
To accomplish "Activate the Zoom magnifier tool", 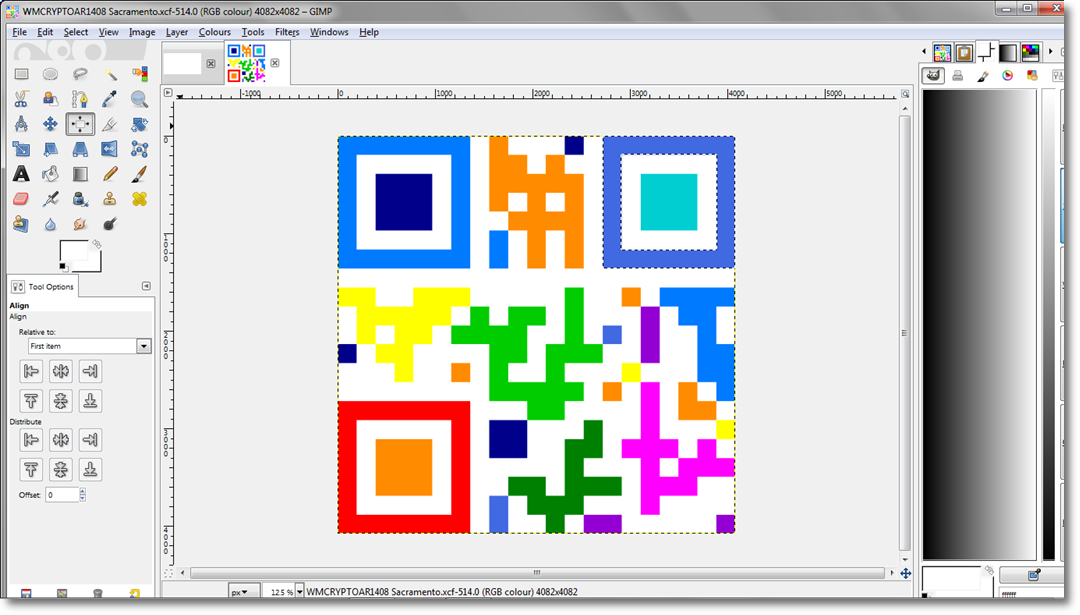I will [x=139, y=99].
